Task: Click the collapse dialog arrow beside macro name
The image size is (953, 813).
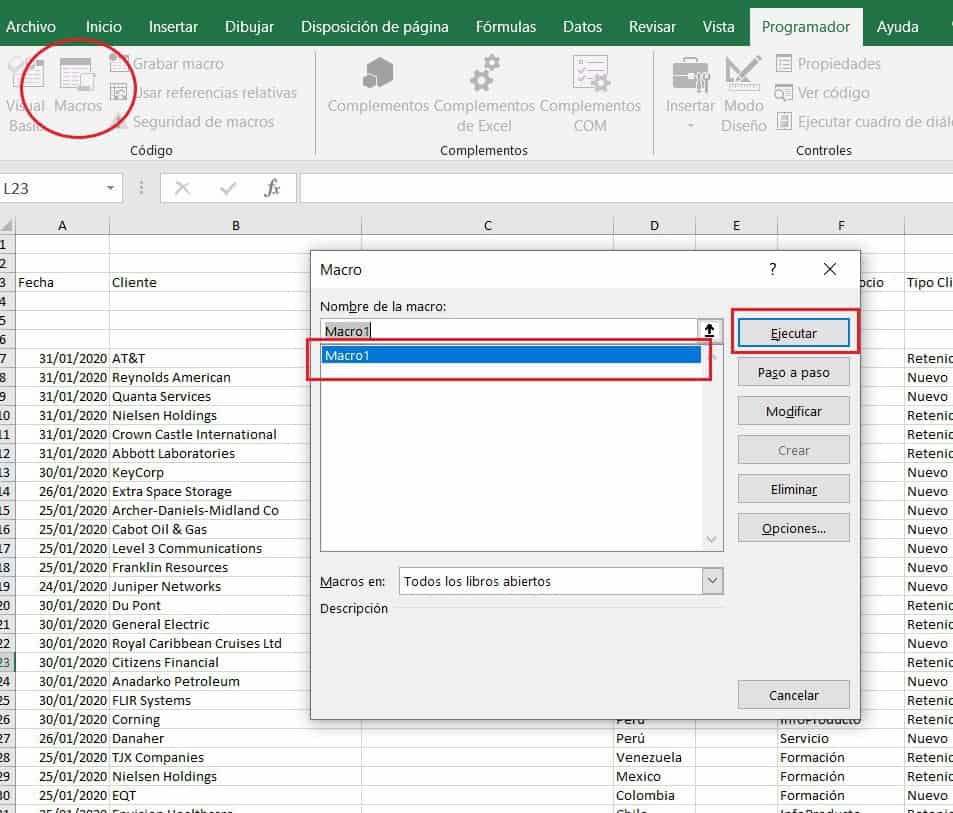Action: pyautogui.click(x=709, y=331)
